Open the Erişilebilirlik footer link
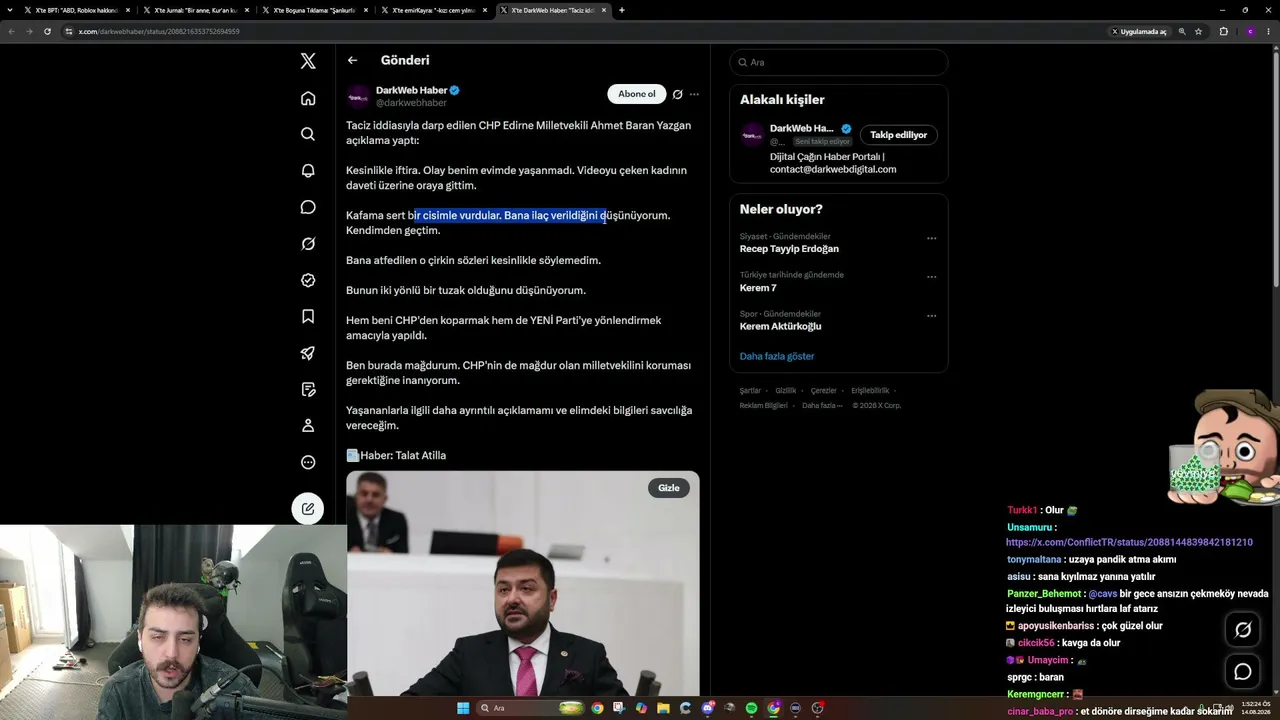 click(x=869, y=391)
